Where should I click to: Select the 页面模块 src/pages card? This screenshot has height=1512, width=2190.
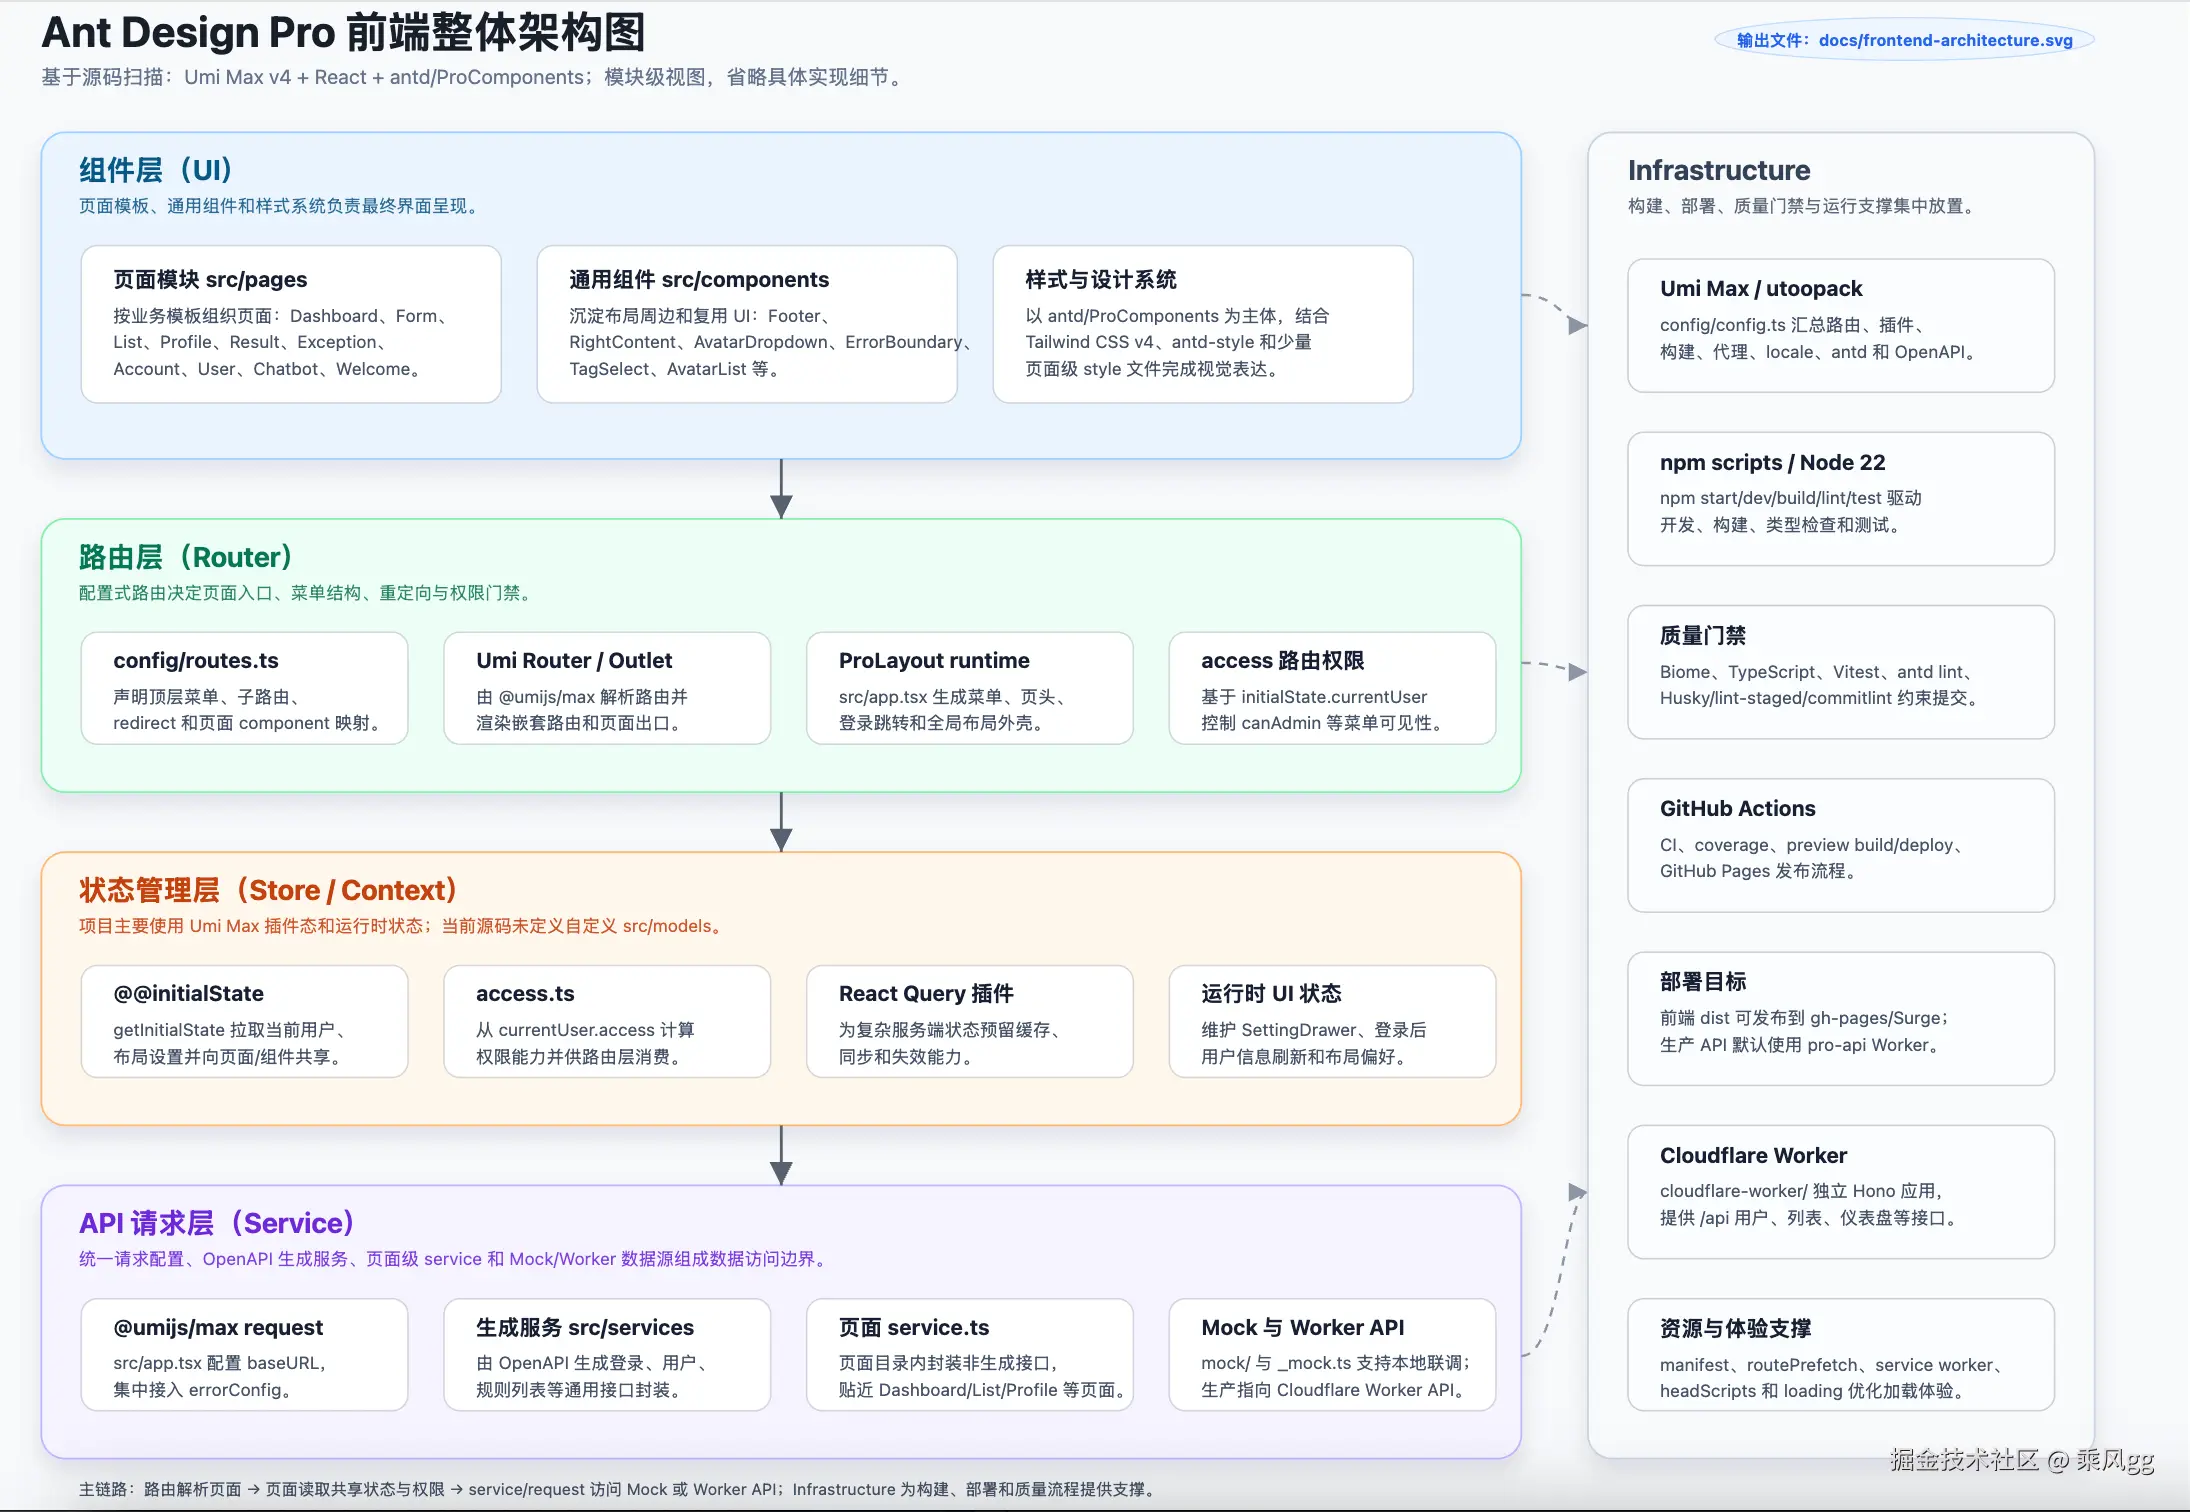point(291,324)
